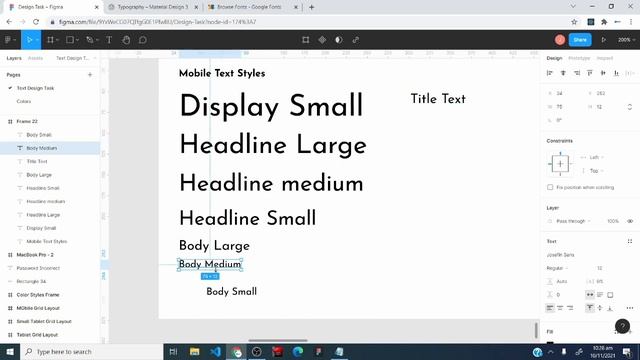Click the text styles four-dot icon

[630, 241]
